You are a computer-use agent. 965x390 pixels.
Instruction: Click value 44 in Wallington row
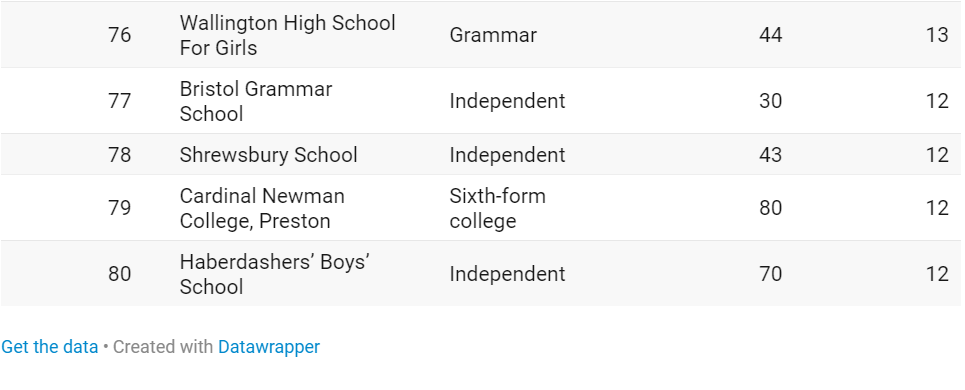point(771,35)
